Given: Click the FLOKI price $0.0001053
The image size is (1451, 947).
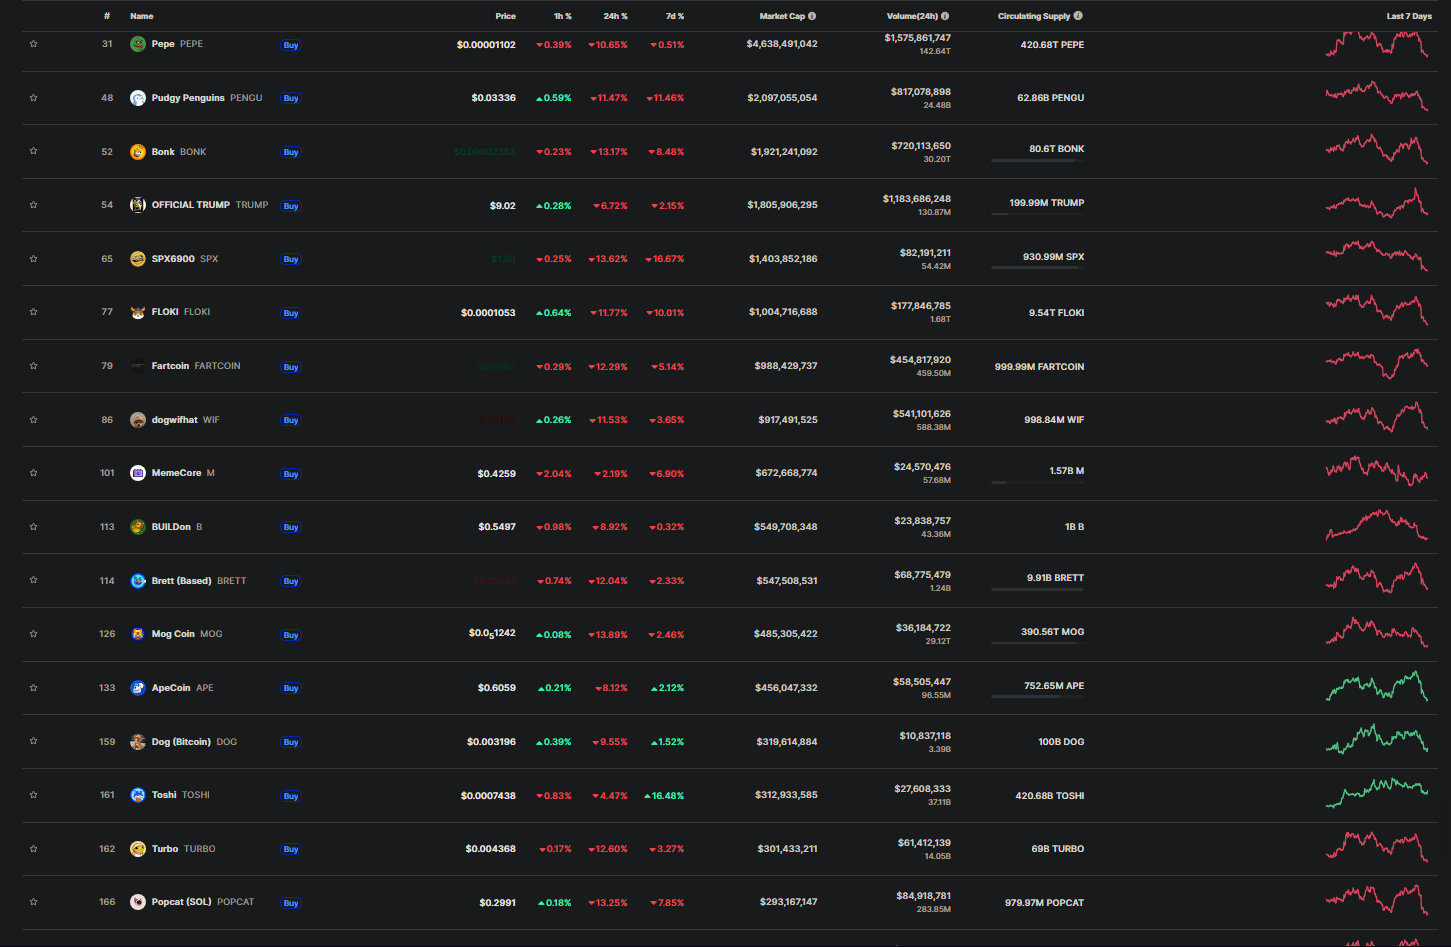Looking at the screenshot, I should (x=488, y=313).
